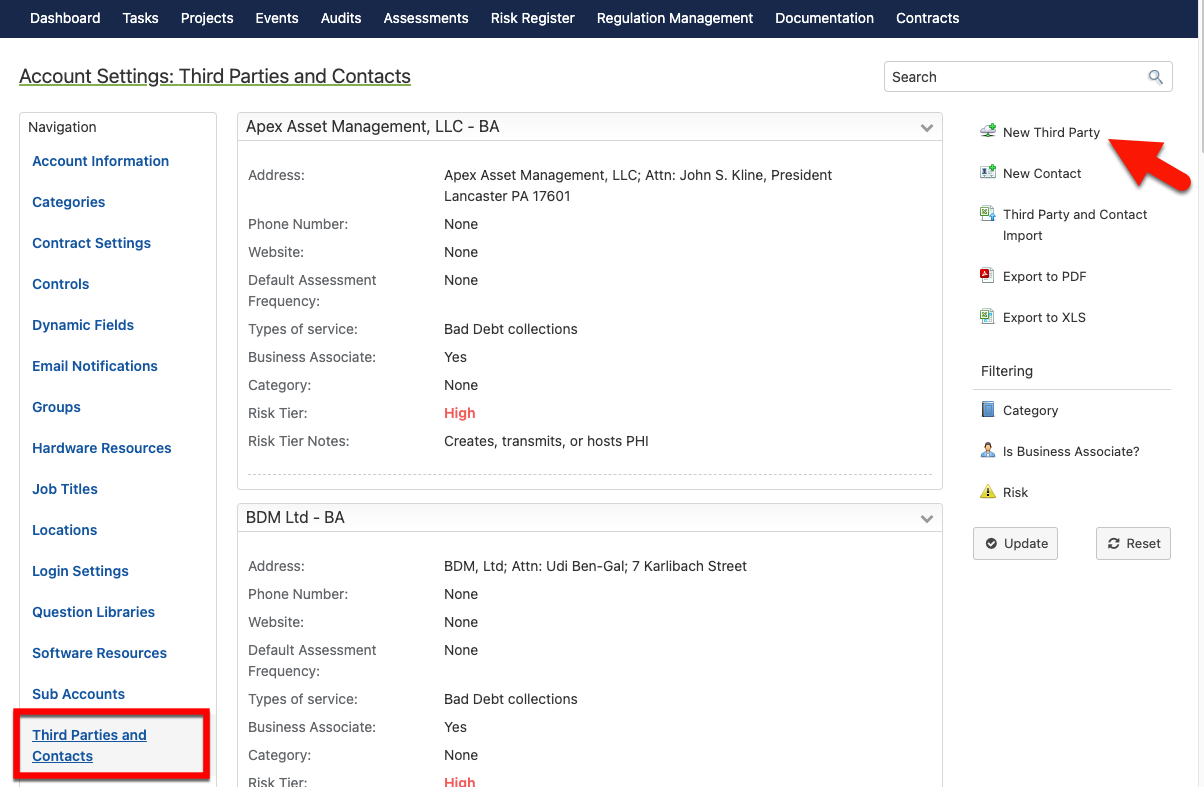Screen dimensions: 1204x787
Task: Open Third Parties and Contacts sidebar link
Action: coord(89,745)
